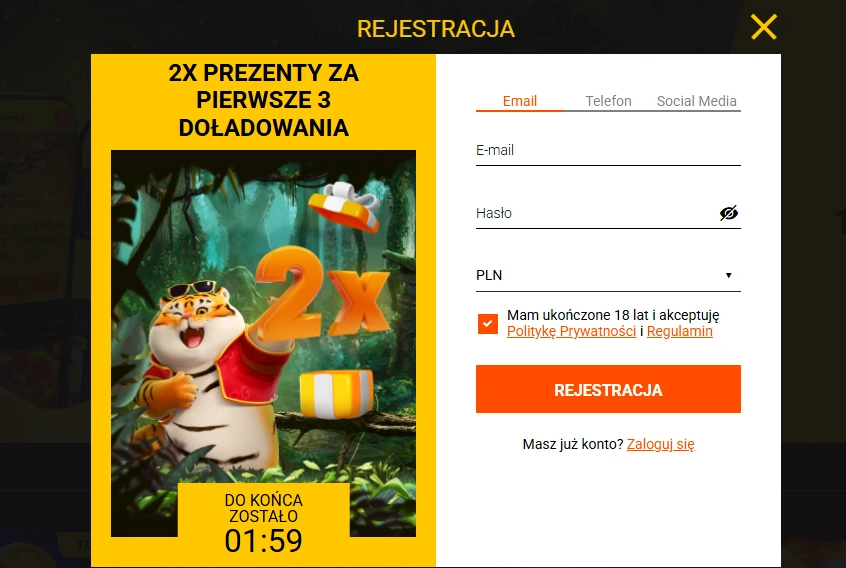This screenshot has width=846, height=568.
Task: Switch to the Social Media tab
Action: pos(697,101)
